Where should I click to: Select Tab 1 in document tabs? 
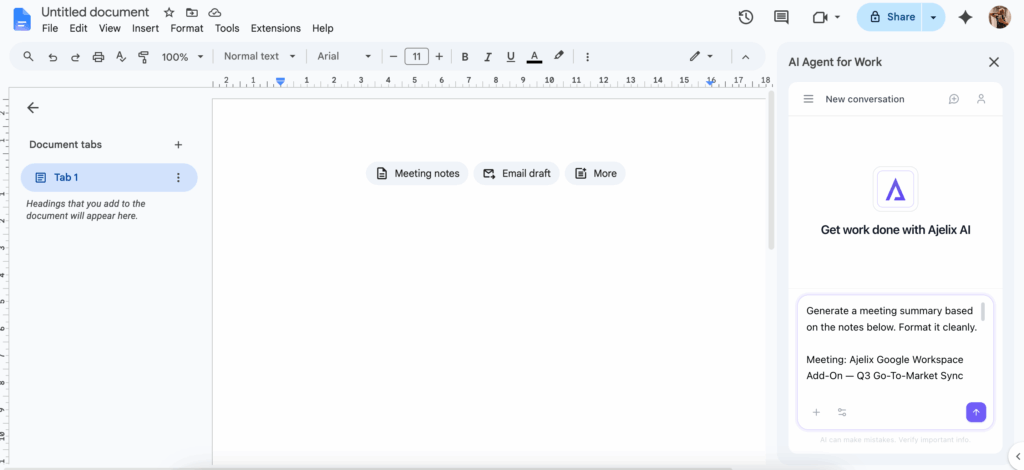[109, 178]
